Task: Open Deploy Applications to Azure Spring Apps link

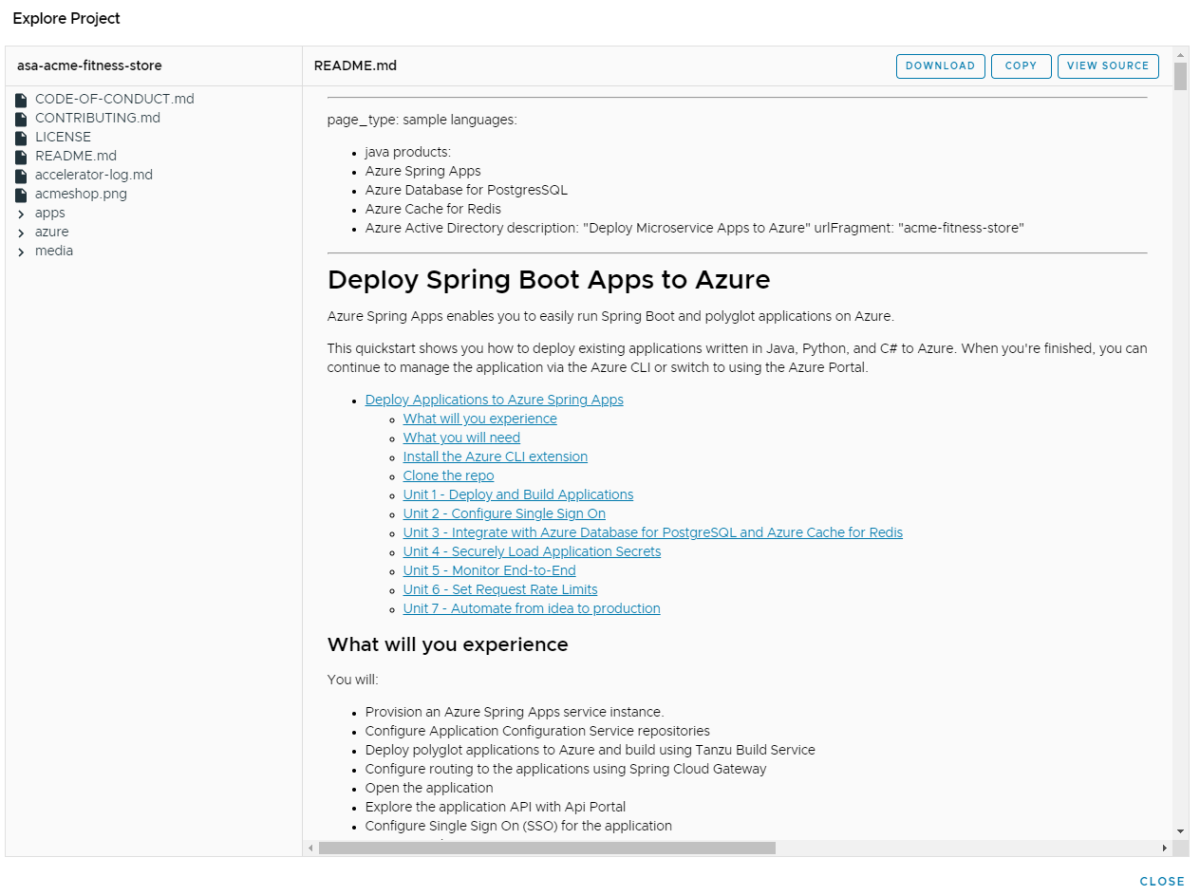Action: coord(494,400)
